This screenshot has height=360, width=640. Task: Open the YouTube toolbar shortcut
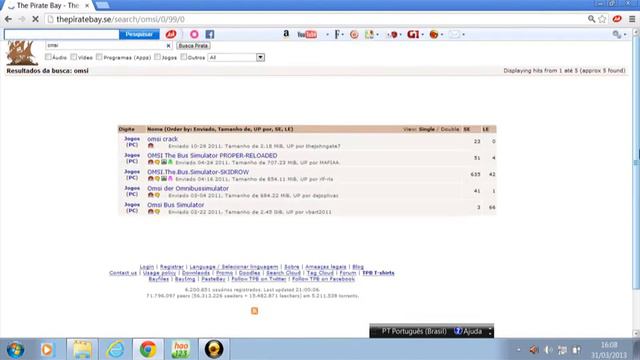[x=307, y=35]
